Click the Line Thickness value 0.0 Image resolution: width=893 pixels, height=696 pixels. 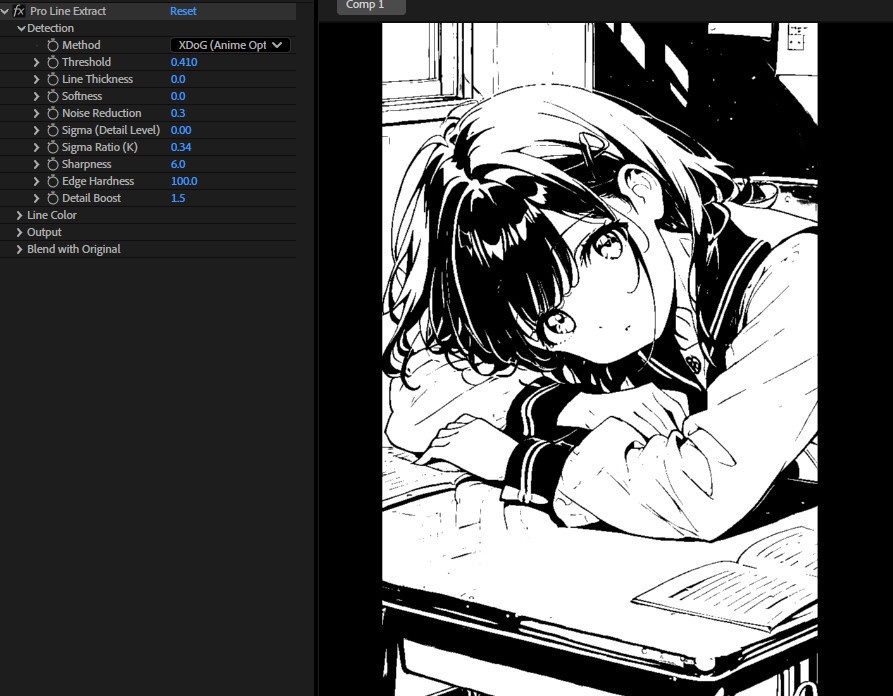click(x=178, y=79)
